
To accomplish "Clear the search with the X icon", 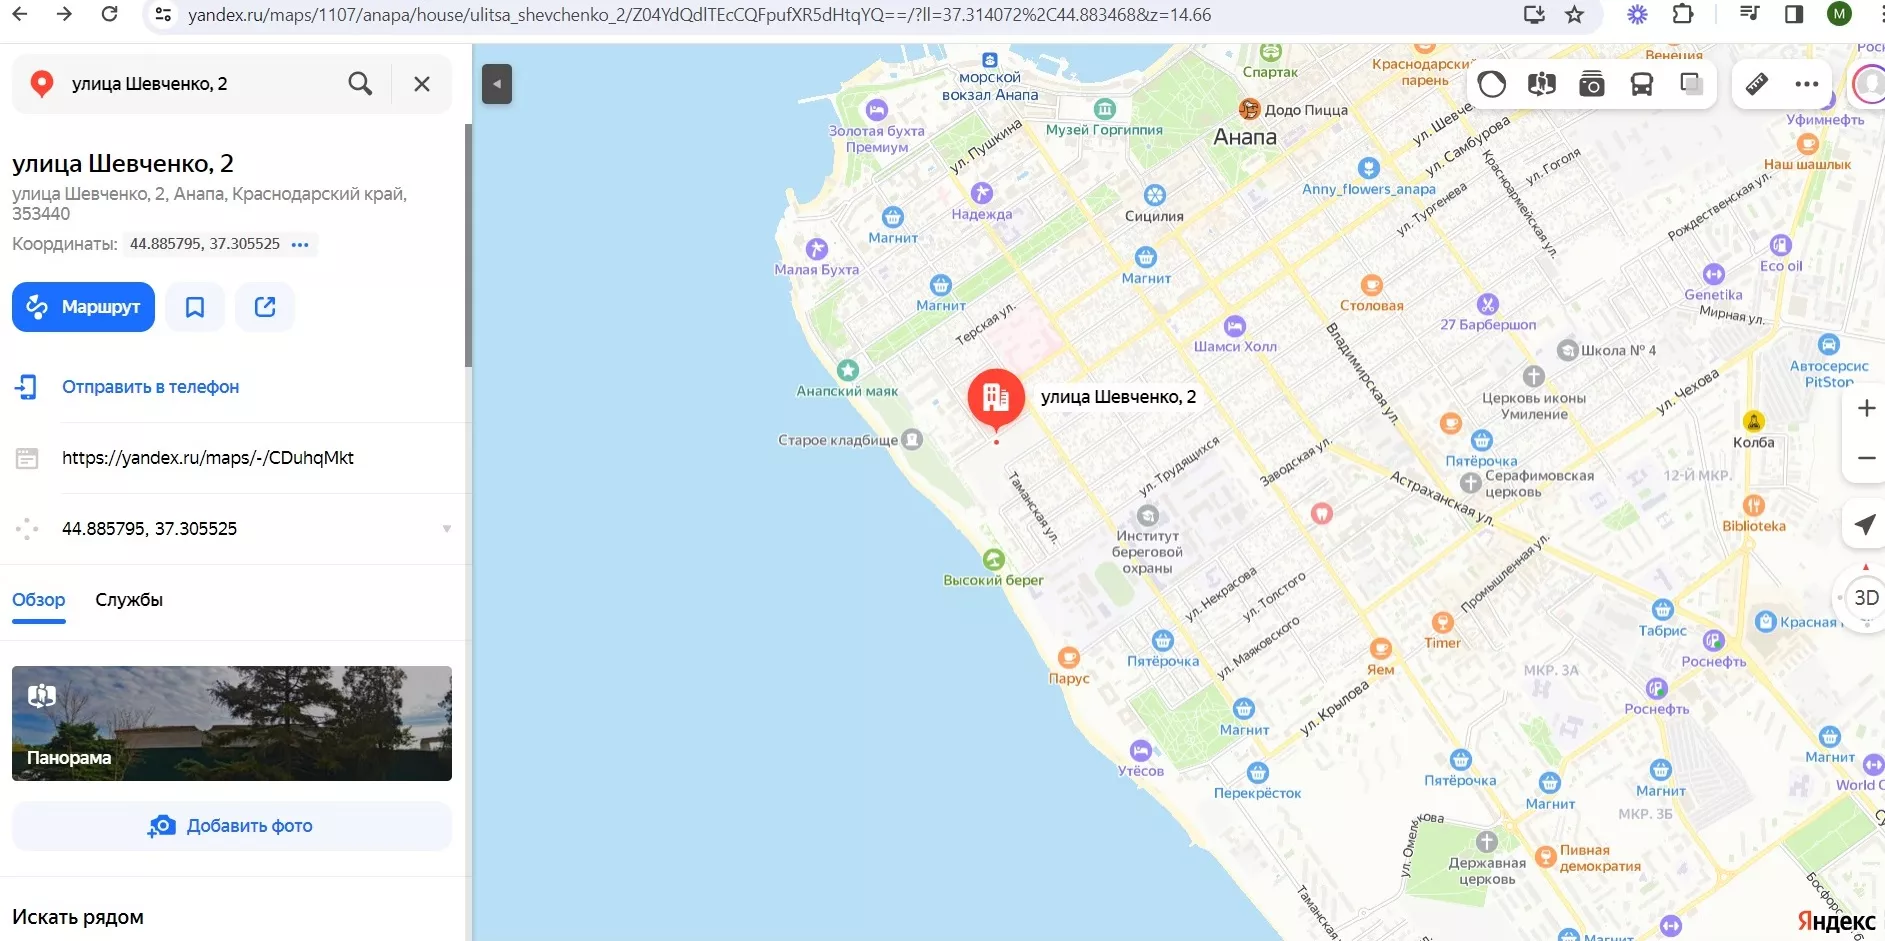I will (422, 84).
